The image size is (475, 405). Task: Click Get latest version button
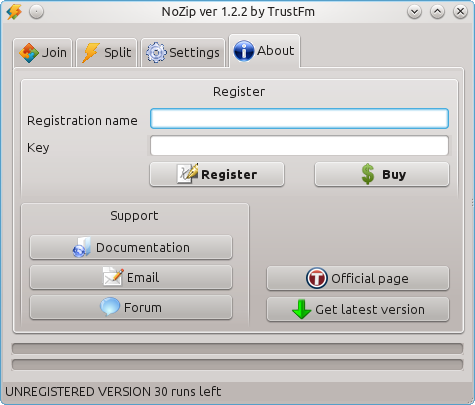click(358, 310)
